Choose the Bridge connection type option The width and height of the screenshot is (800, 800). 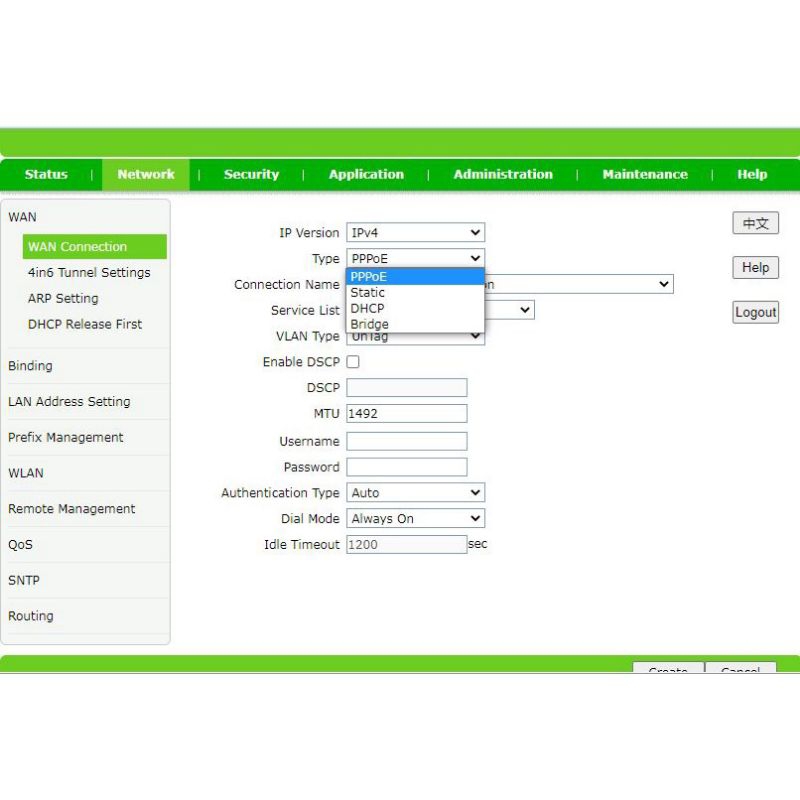click(370, 324)
